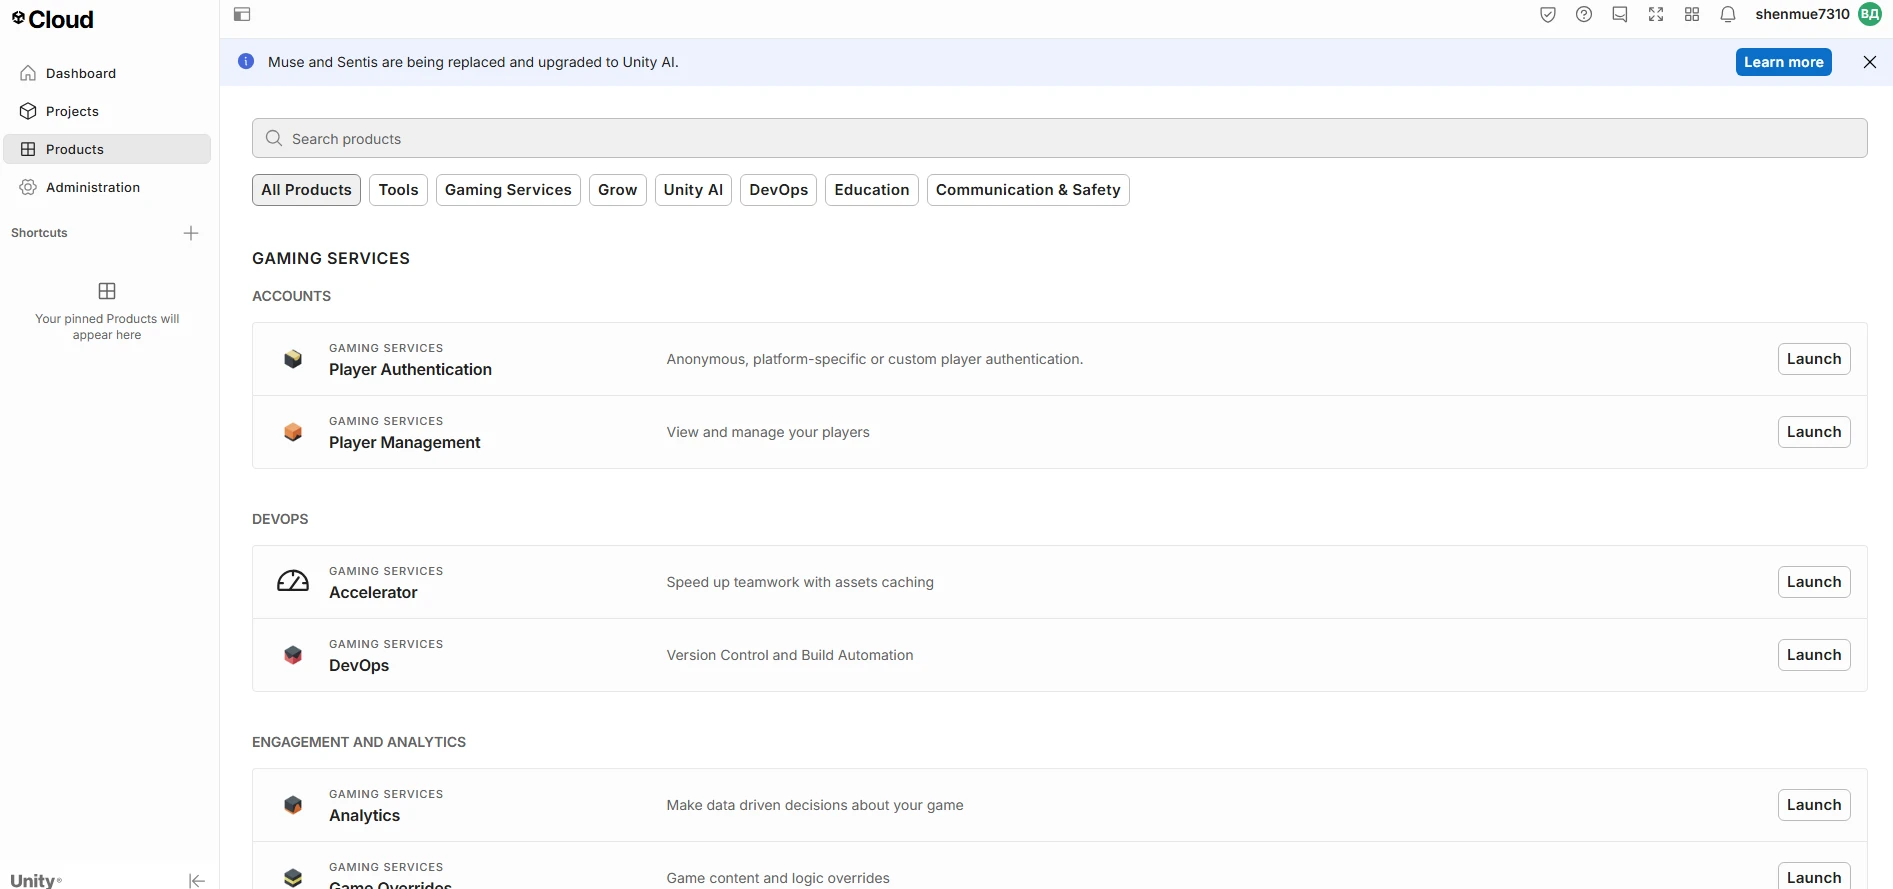Select the Tools filter tab

(399, 190)
